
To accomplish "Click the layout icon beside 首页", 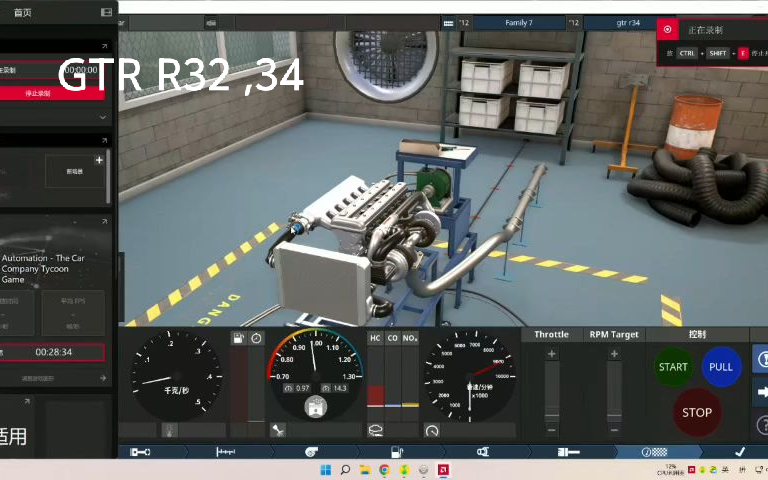I will pos(106,12).
